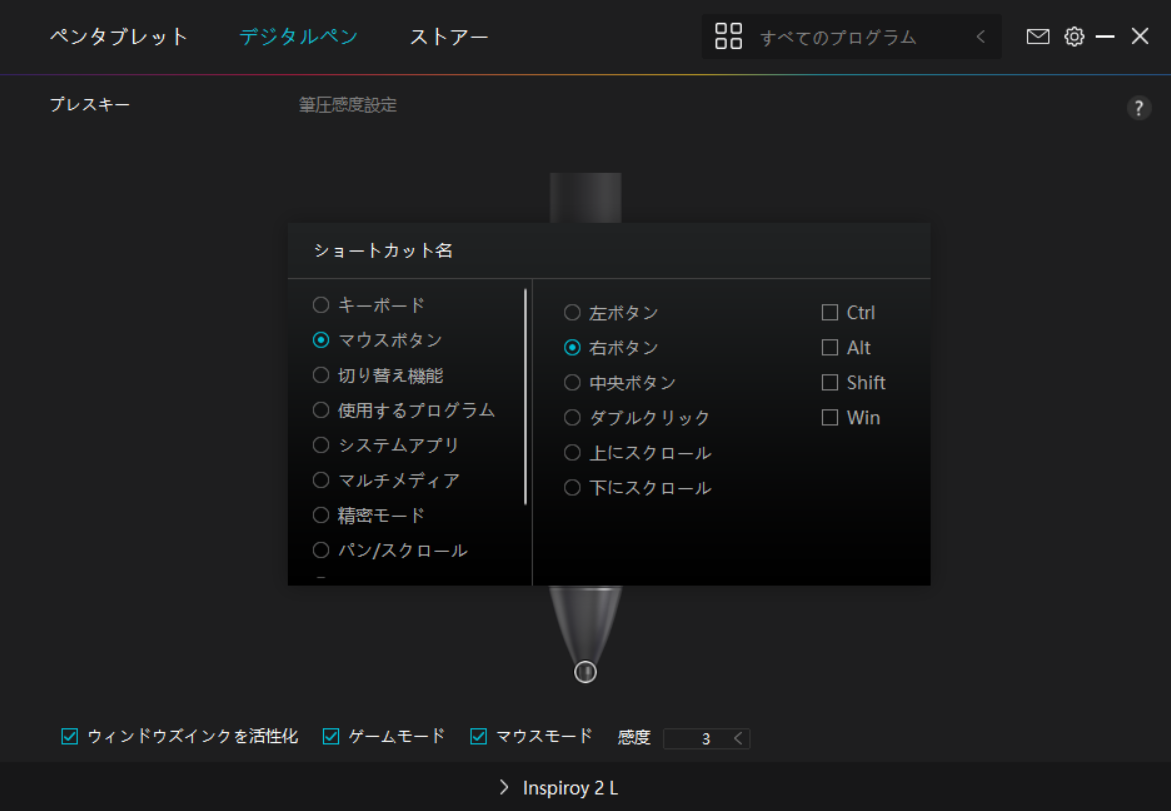1171x811 pixels.
Task: Open settings via the gear icon
Action: [1074, 37]
